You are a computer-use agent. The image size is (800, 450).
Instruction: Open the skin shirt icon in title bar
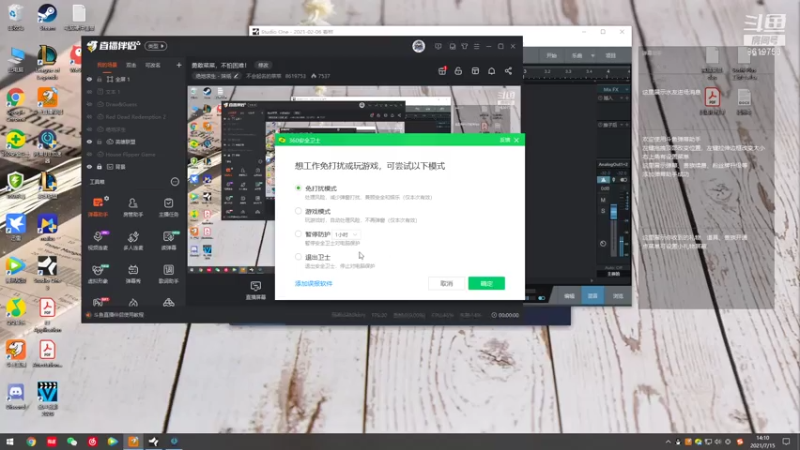(464, 46)
